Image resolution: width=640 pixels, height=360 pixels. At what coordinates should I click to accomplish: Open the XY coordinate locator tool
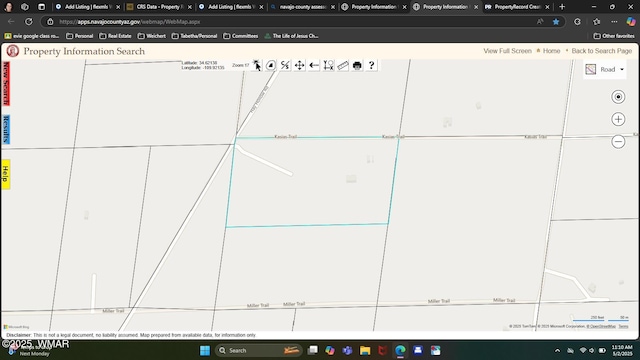pyautogui.click(x=329, y=65)
